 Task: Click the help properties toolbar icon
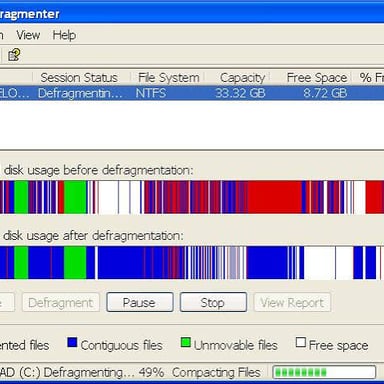tap(14, 55)
